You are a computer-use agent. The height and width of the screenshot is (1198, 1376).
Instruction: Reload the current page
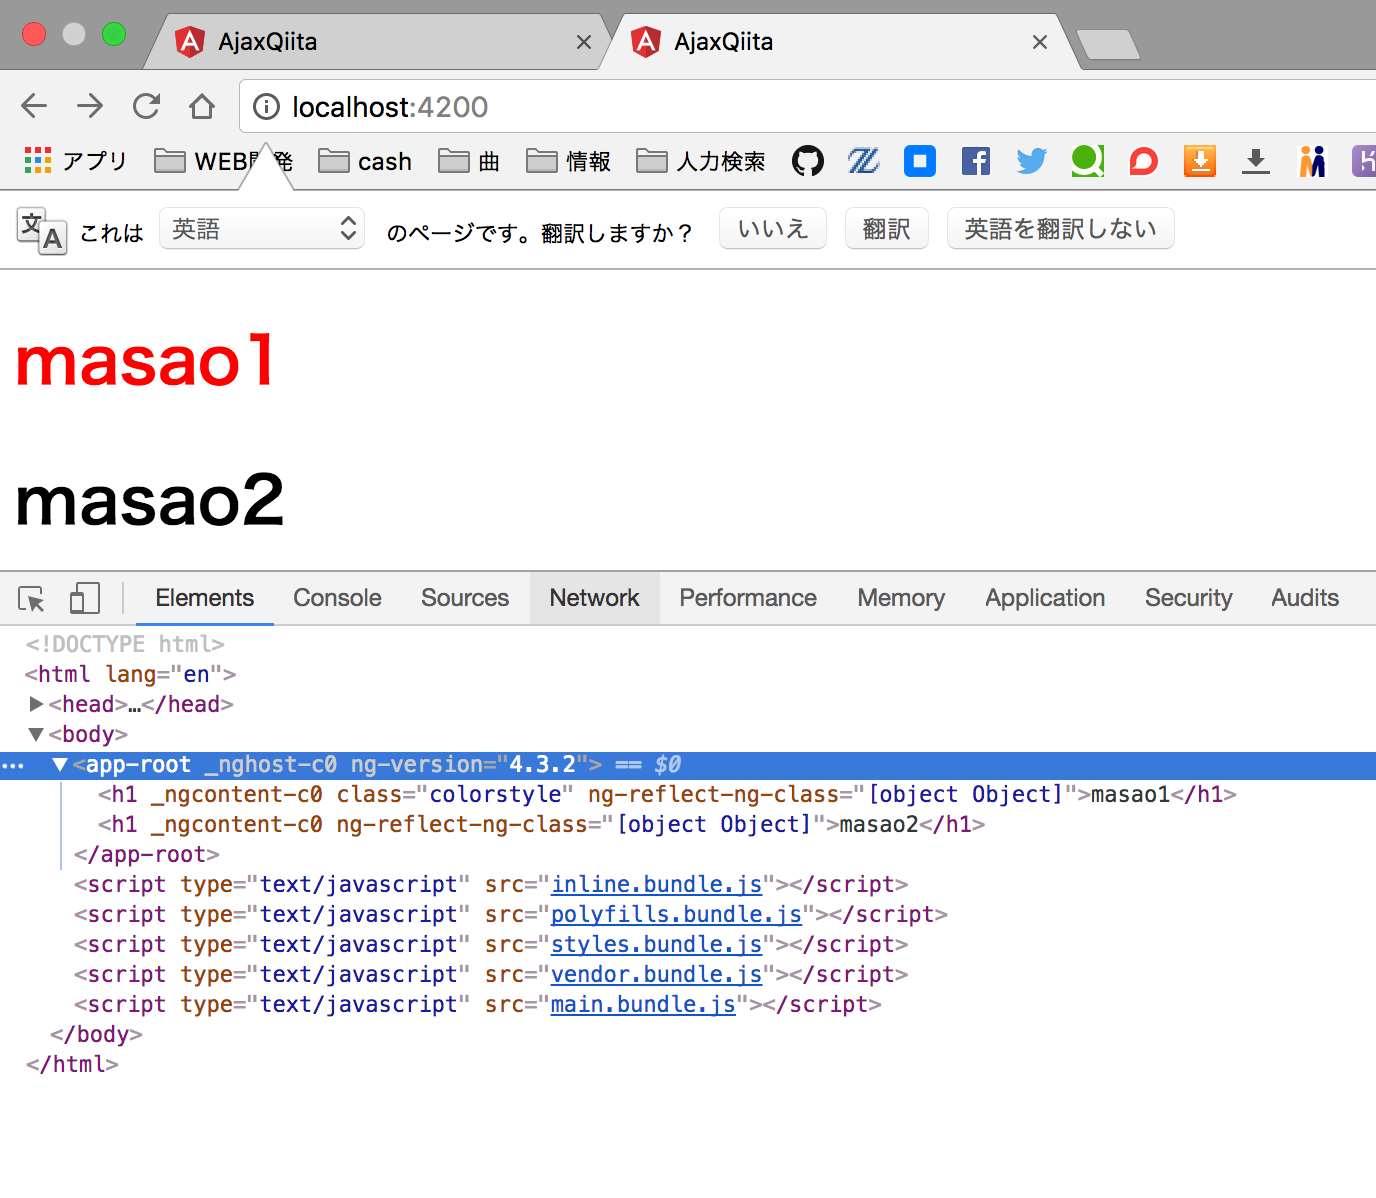coord(146,106)
